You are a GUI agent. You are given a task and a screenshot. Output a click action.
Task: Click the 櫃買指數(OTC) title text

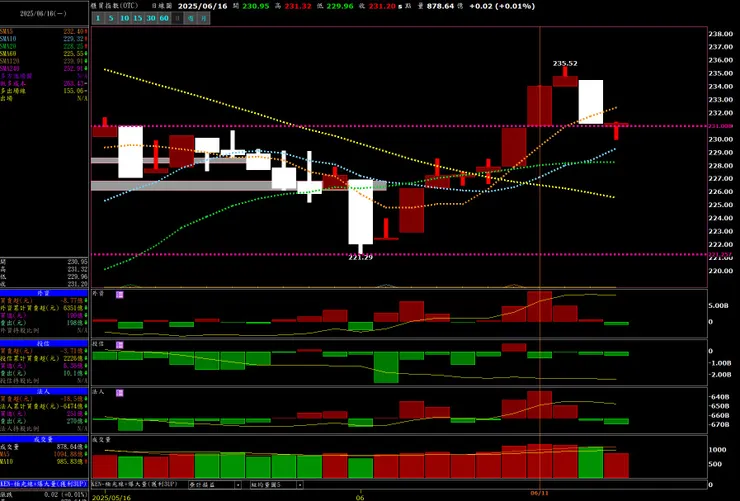pyautogui.click(x=114, y=6)
